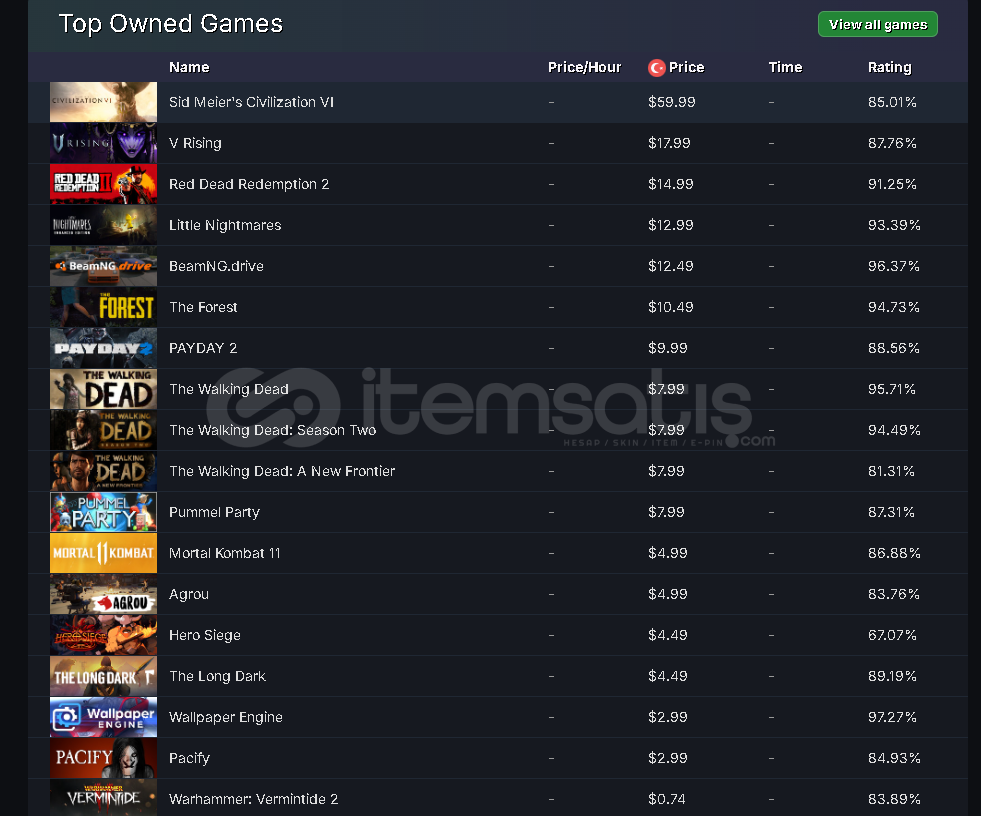Click the 91.25% rating value
Image resolution: width=981 pixels, height=816 pixels.
click(892, 184)
